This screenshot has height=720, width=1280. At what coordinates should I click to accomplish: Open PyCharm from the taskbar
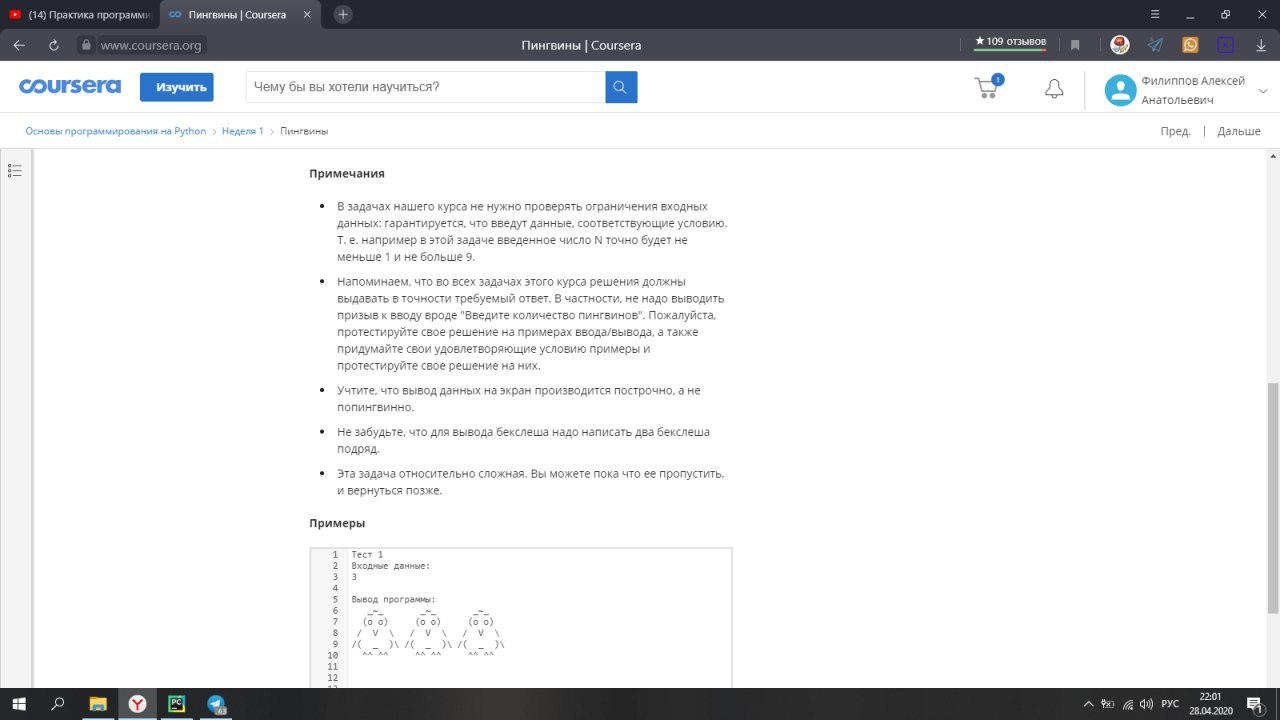tap(176, 704)
